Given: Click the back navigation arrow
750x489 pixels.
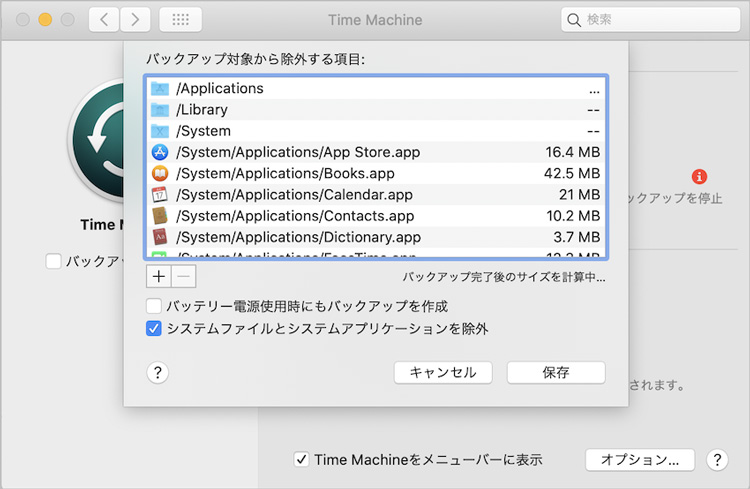Looking at the screenshot, I should click(104, 20).
